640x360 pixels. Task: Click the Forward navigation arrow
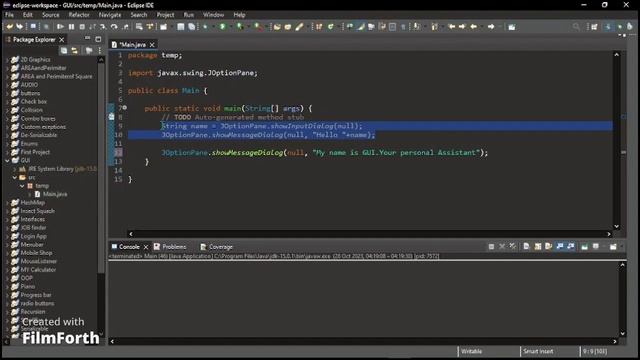click(x=491, y=27)
